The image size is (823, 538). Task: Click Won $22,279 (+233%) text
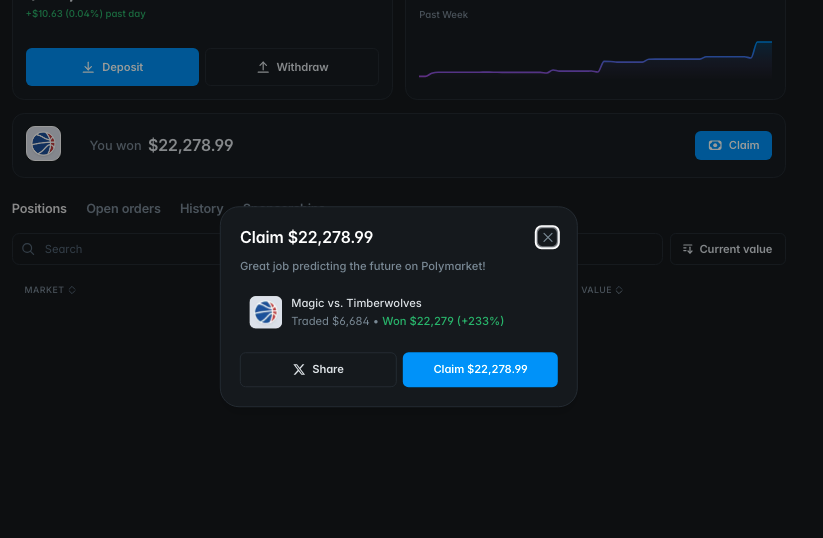coord(443,321)
